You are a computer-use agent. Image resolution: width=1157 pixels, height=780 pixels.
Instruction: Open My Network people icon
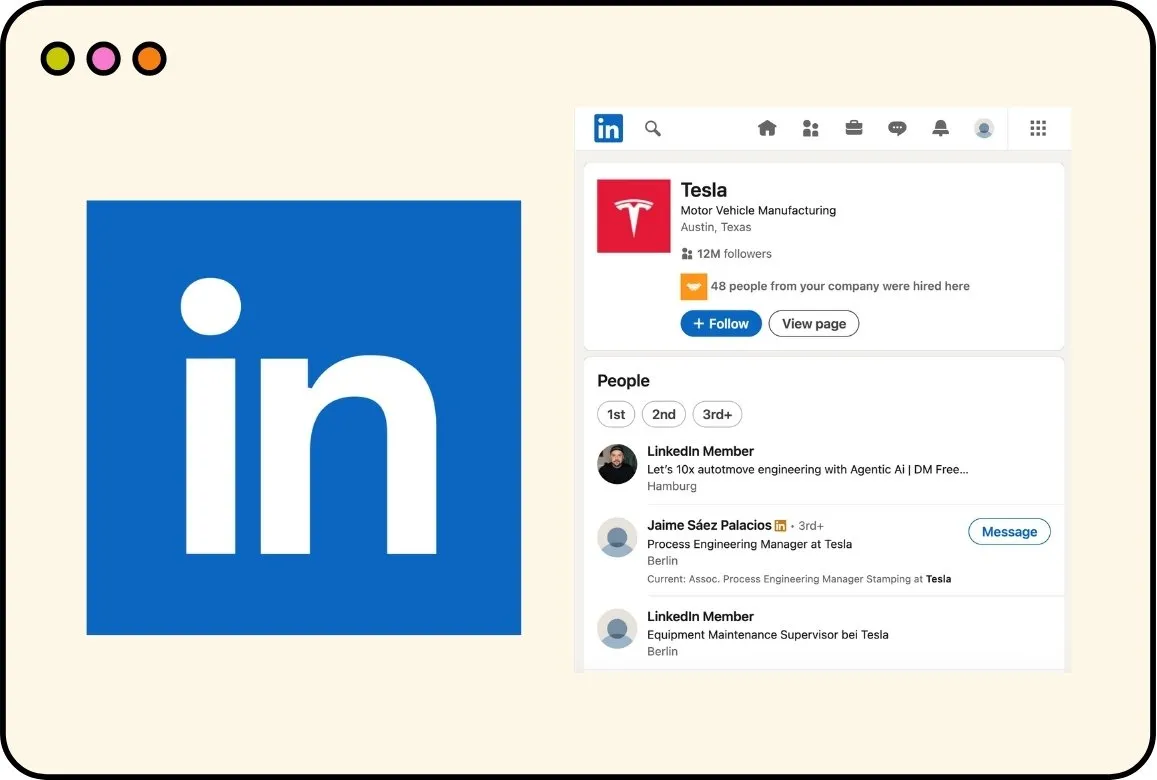point(810,128)
